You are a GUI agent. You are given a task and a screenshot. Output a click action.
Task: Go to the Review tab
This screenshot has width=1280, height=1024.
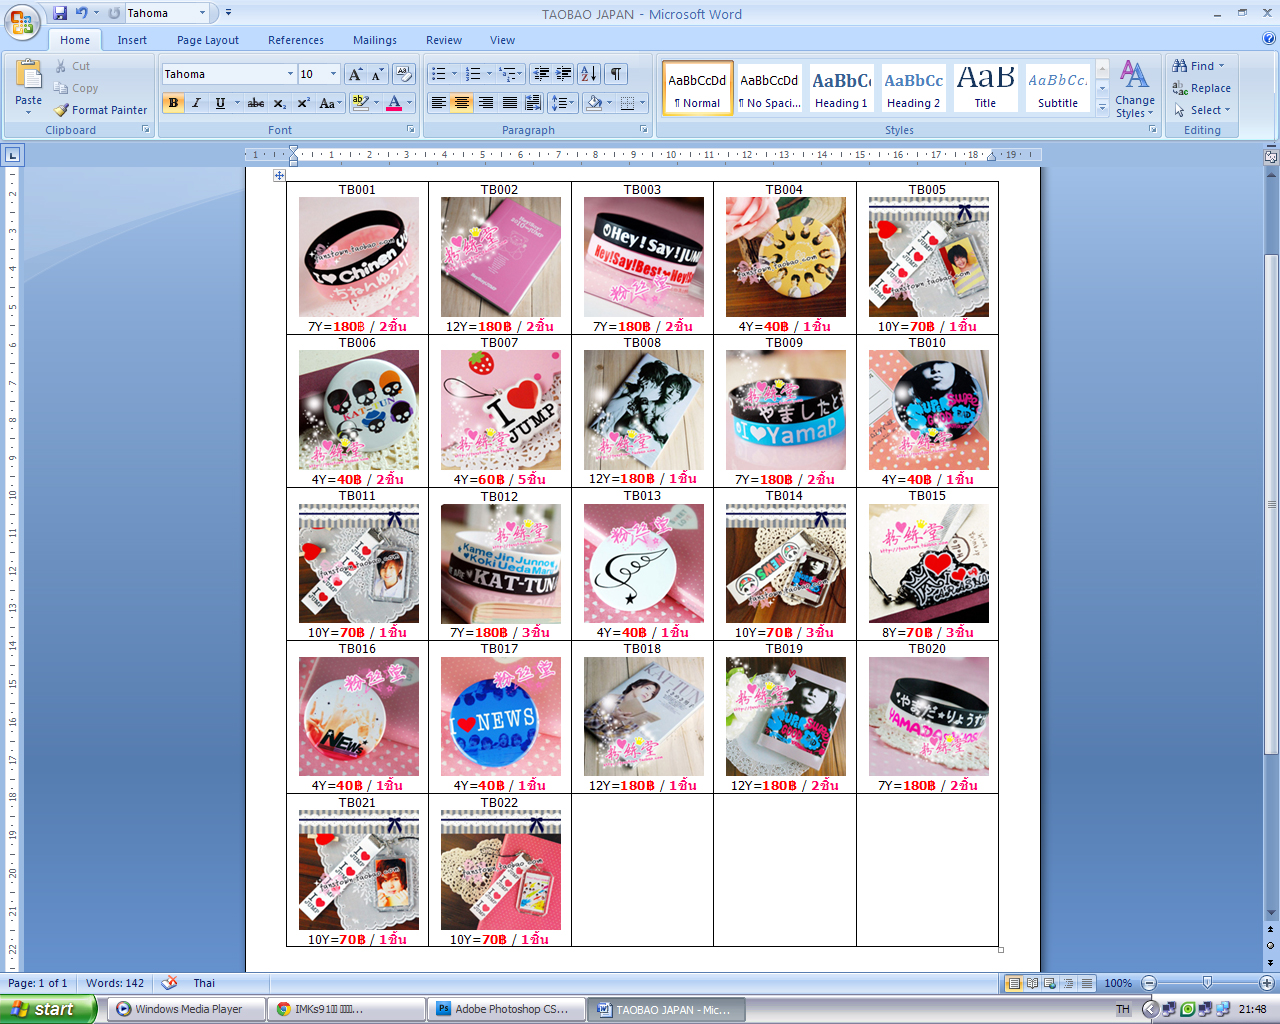tap(444, 40)
